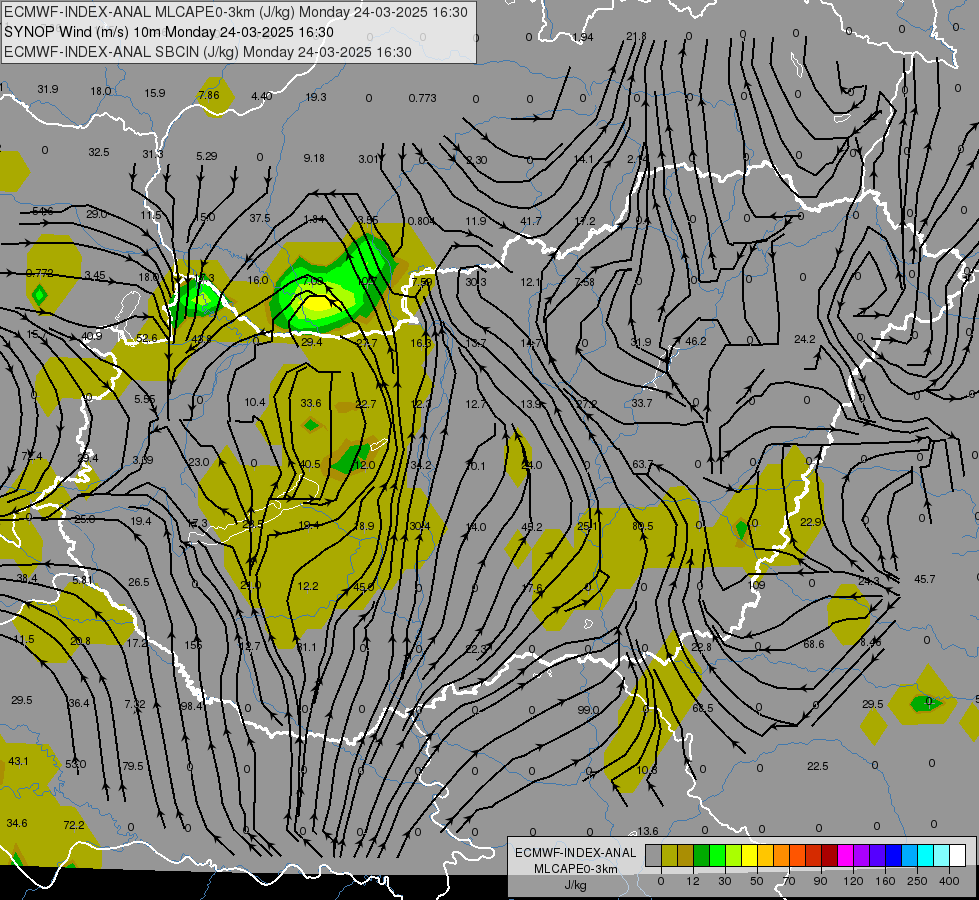Viewport: 979px width, 900px height.
Task: Click the legend scale label 160
Action: pyautogui.click(x=885, y=881)
